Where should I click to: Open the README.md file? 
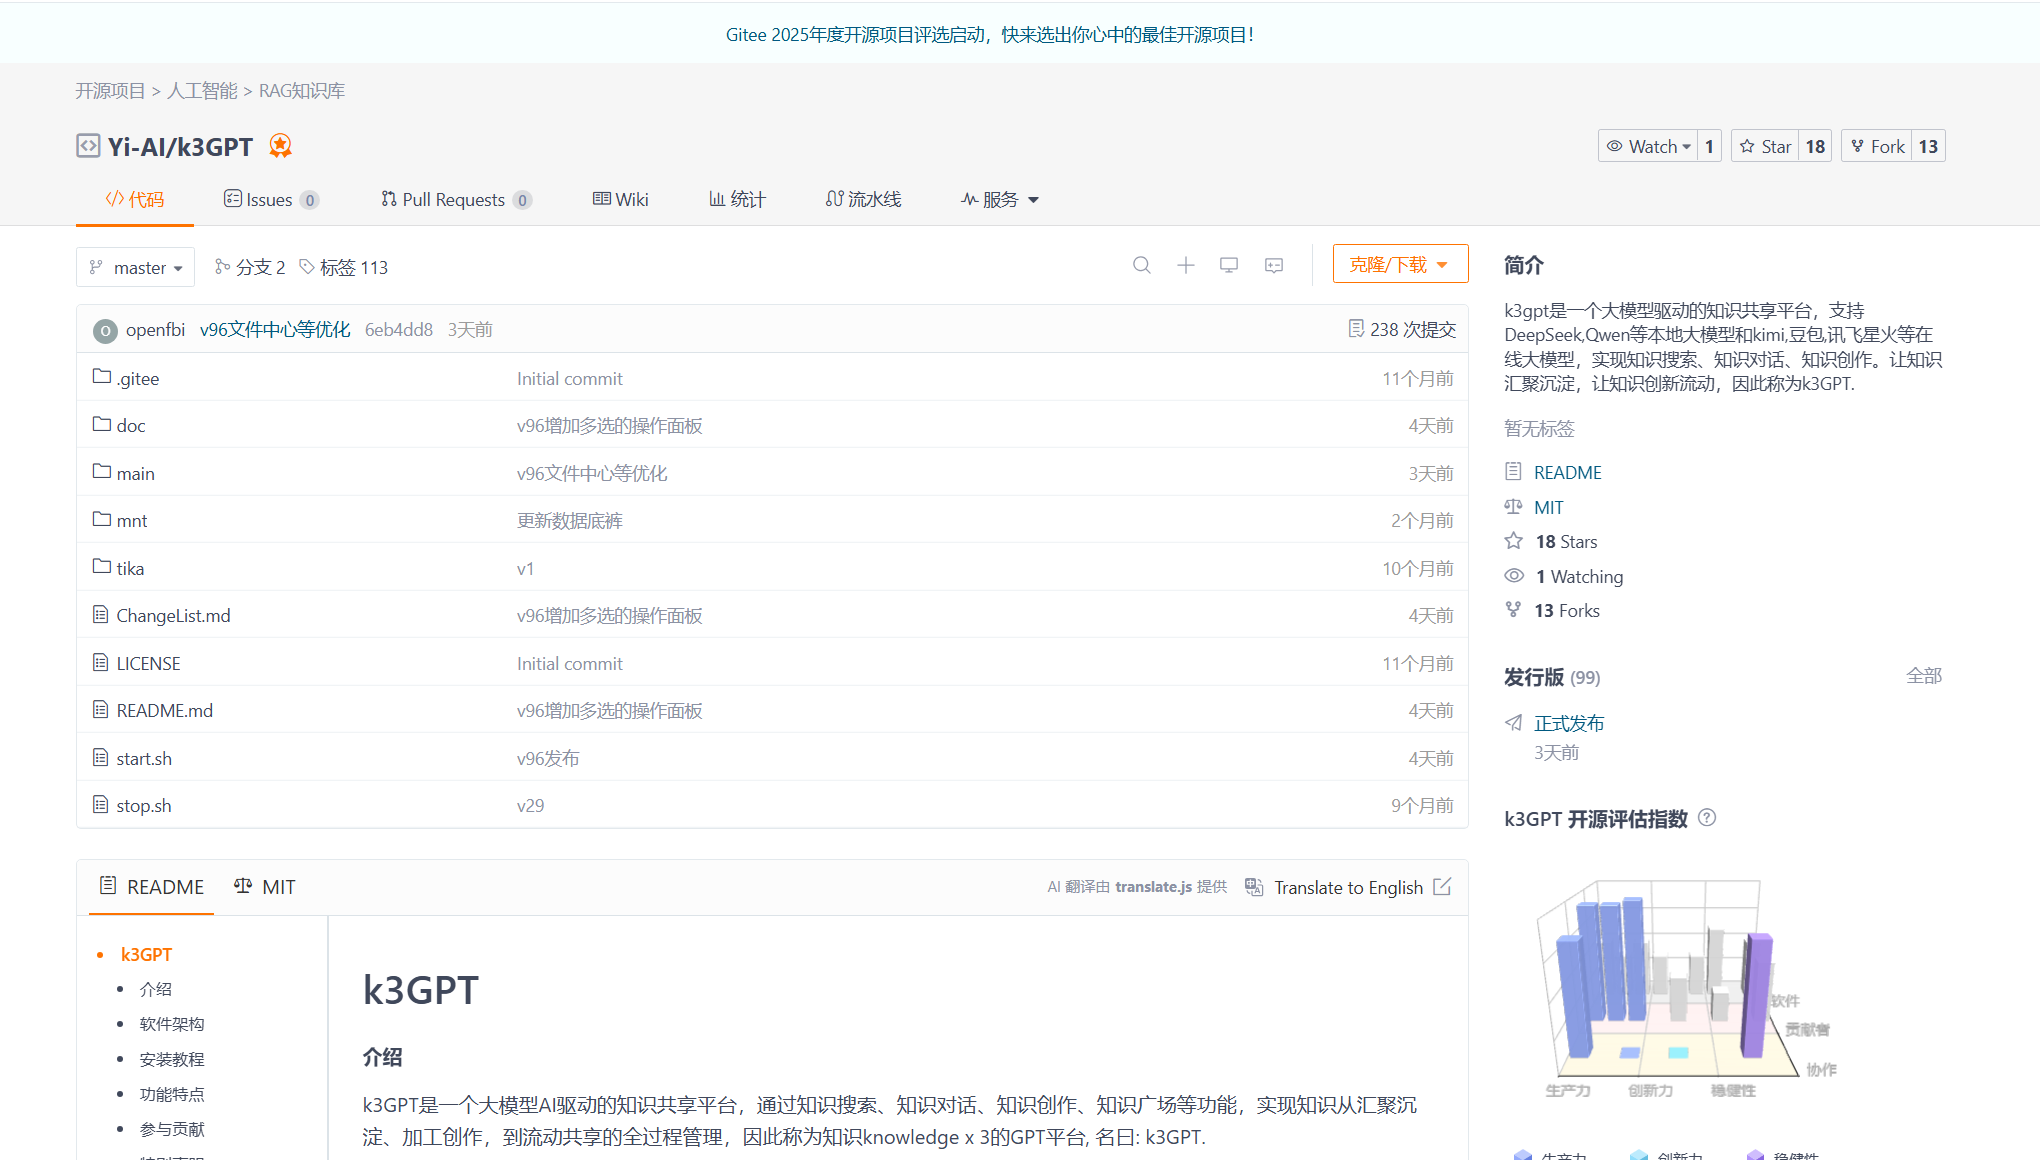click(x=164, y=711)
